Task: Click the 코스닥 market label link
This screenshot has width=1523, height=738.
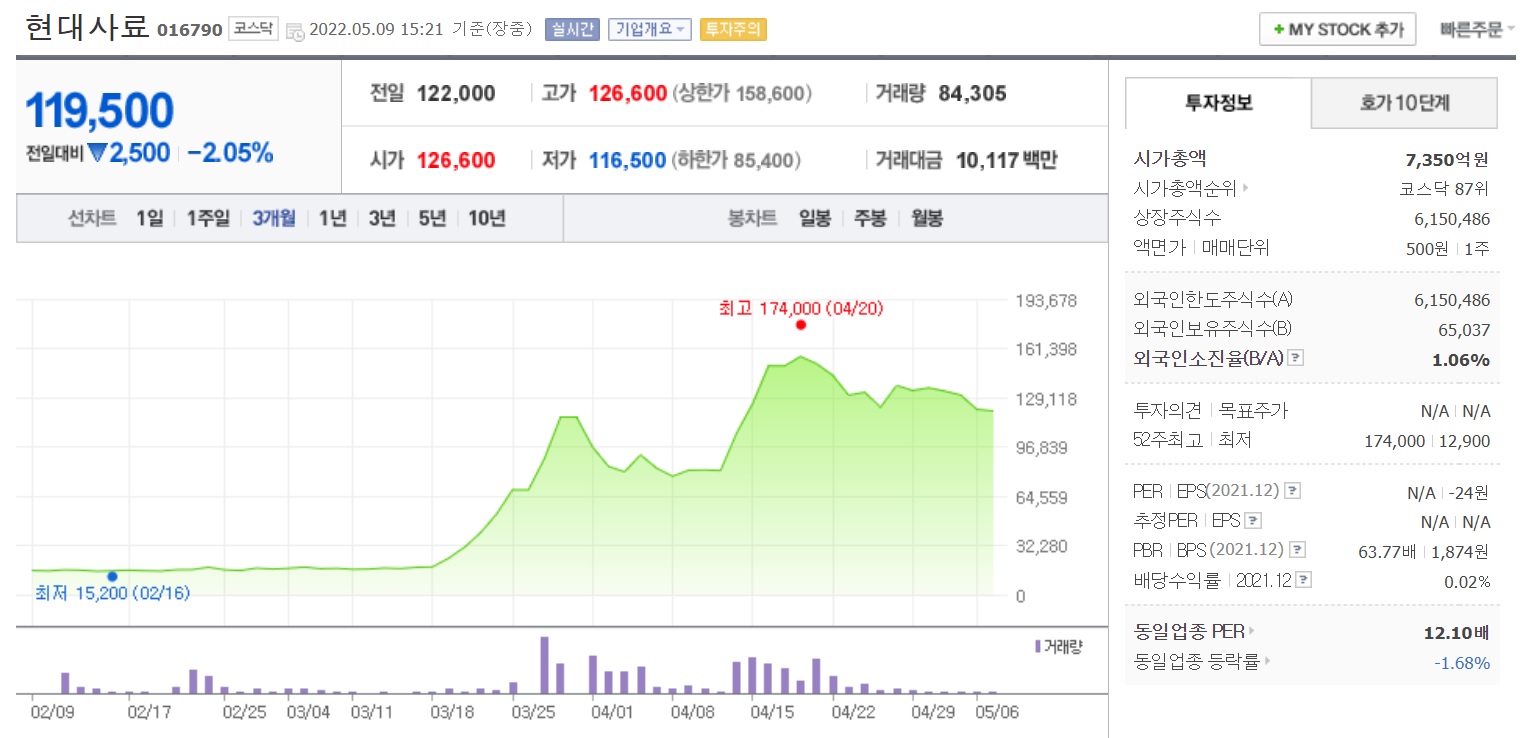Action: point(253,29)
